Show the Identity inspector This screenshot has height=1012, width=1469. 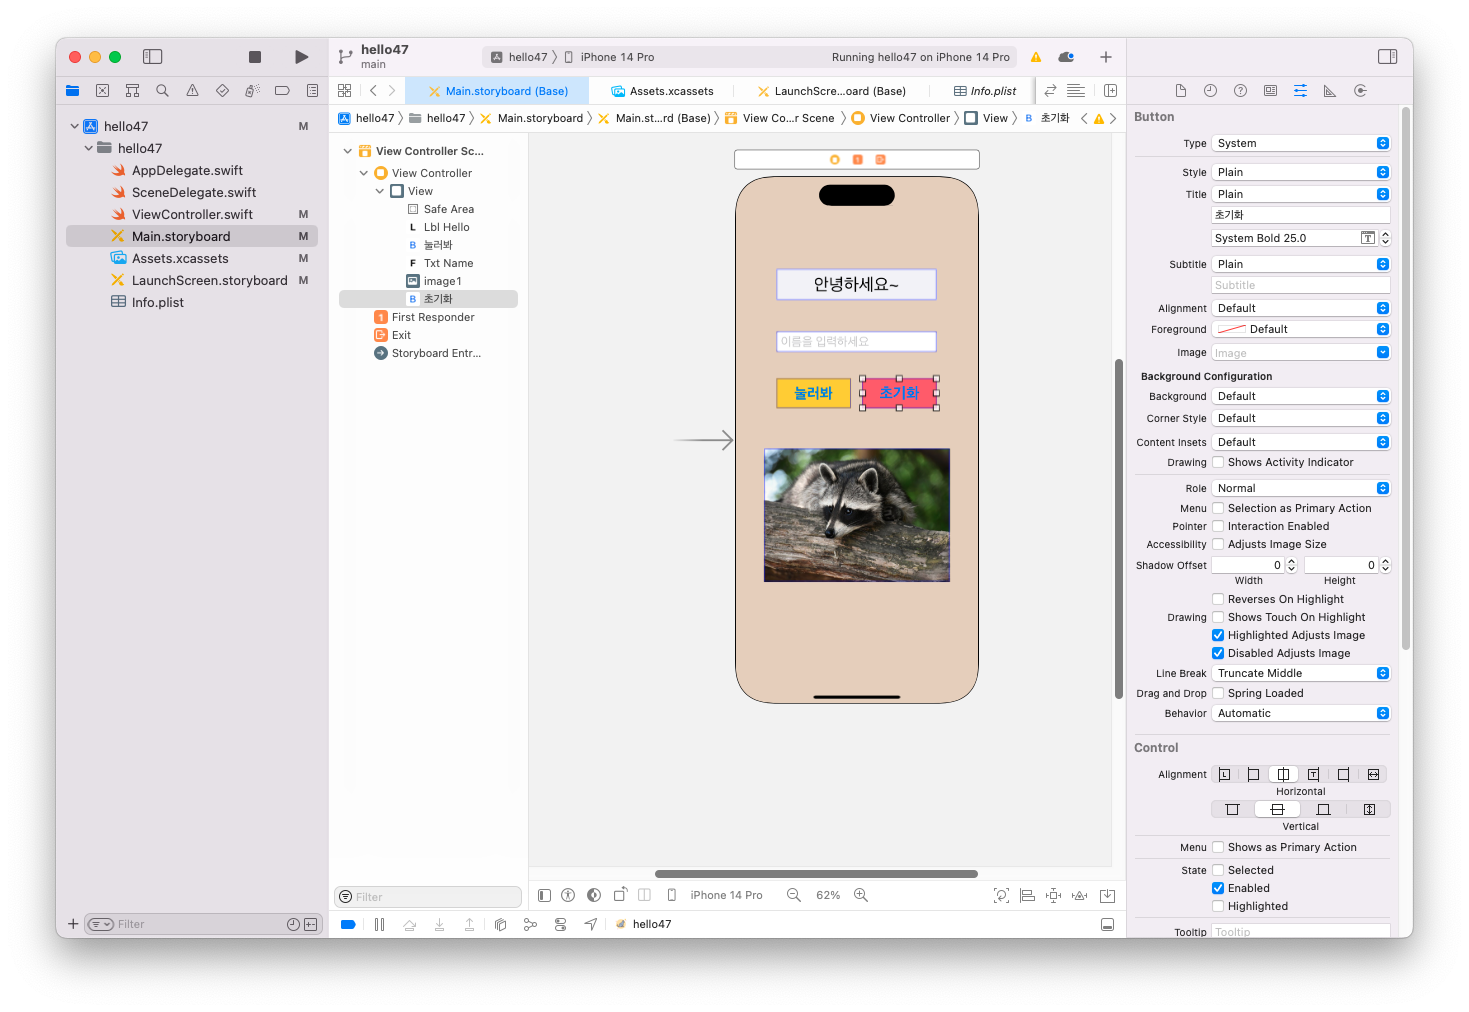click(1270, 90)
